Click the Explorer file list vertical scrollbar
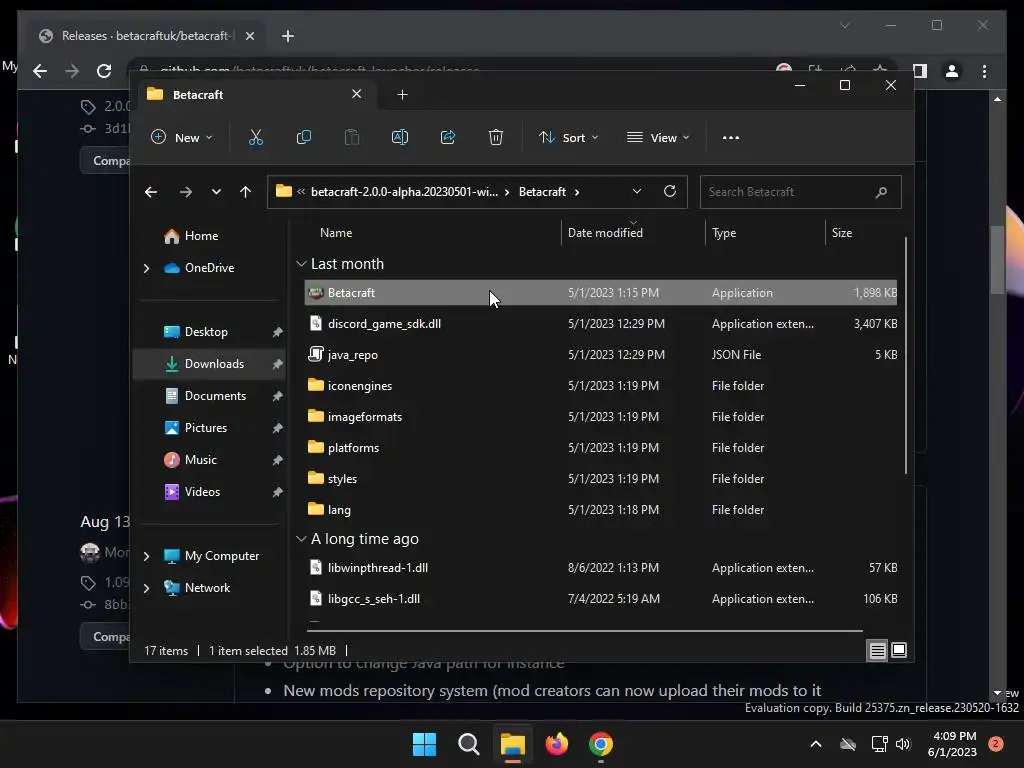Viewport: 1024px width, 768px height. pyautogui.click(x=906, y=356)
